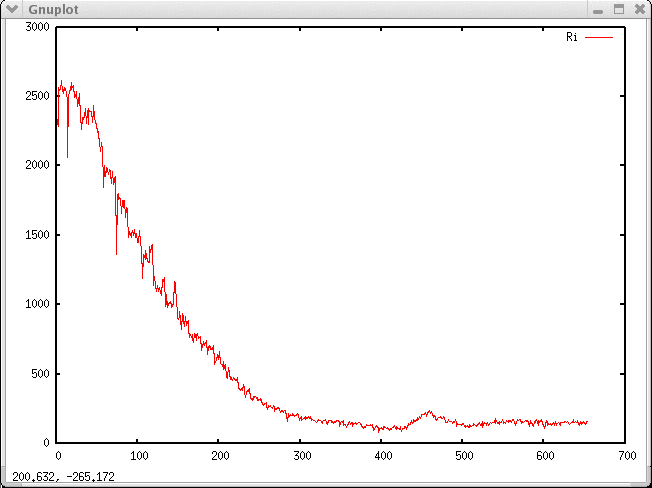Click the y-axis label 500

pyautogui.click(x=40, y=374)
